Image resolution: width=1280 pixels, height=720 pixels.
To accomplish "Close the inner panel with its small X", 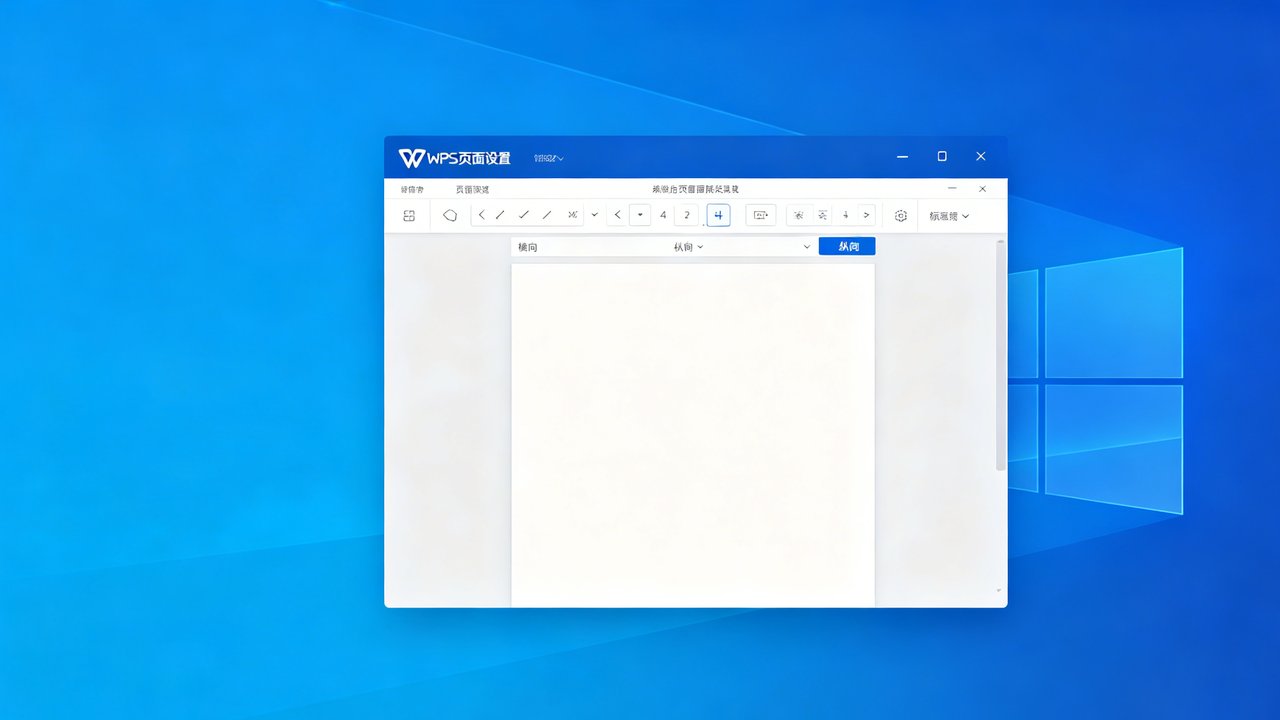I will (983, 188).
